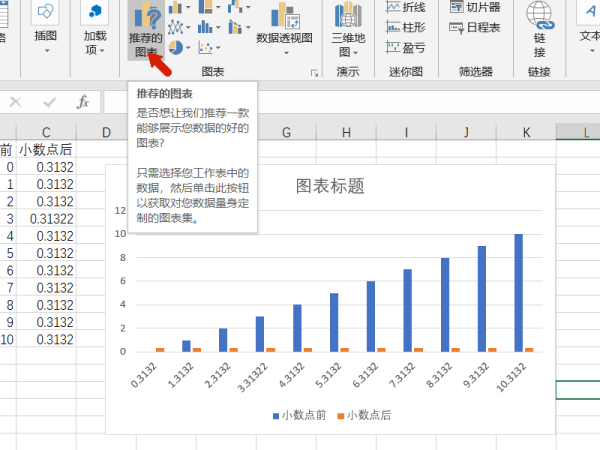
Task: Expand column chart dropdown arrow
Action: pos(188,7)
